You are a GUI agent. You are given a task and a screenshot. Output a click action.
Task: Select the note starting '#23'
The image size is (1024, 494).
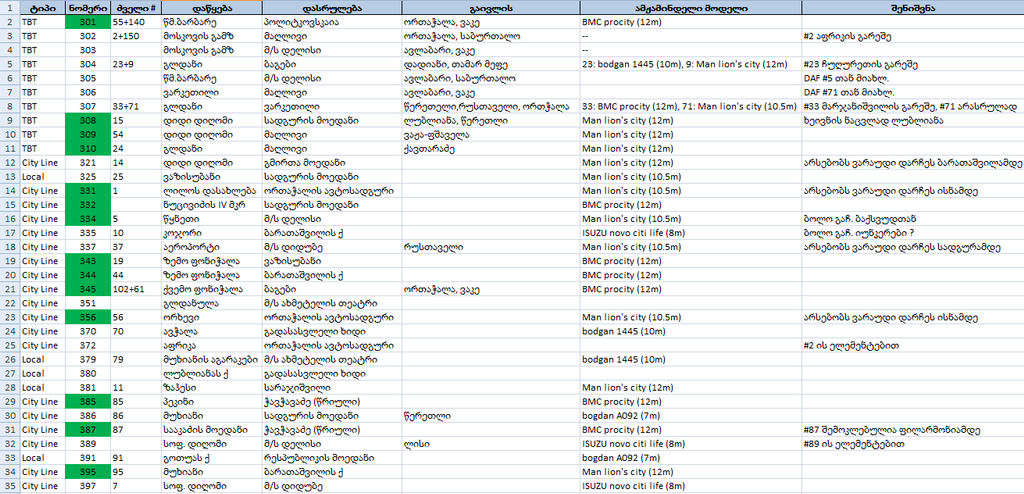click(912, 64)
